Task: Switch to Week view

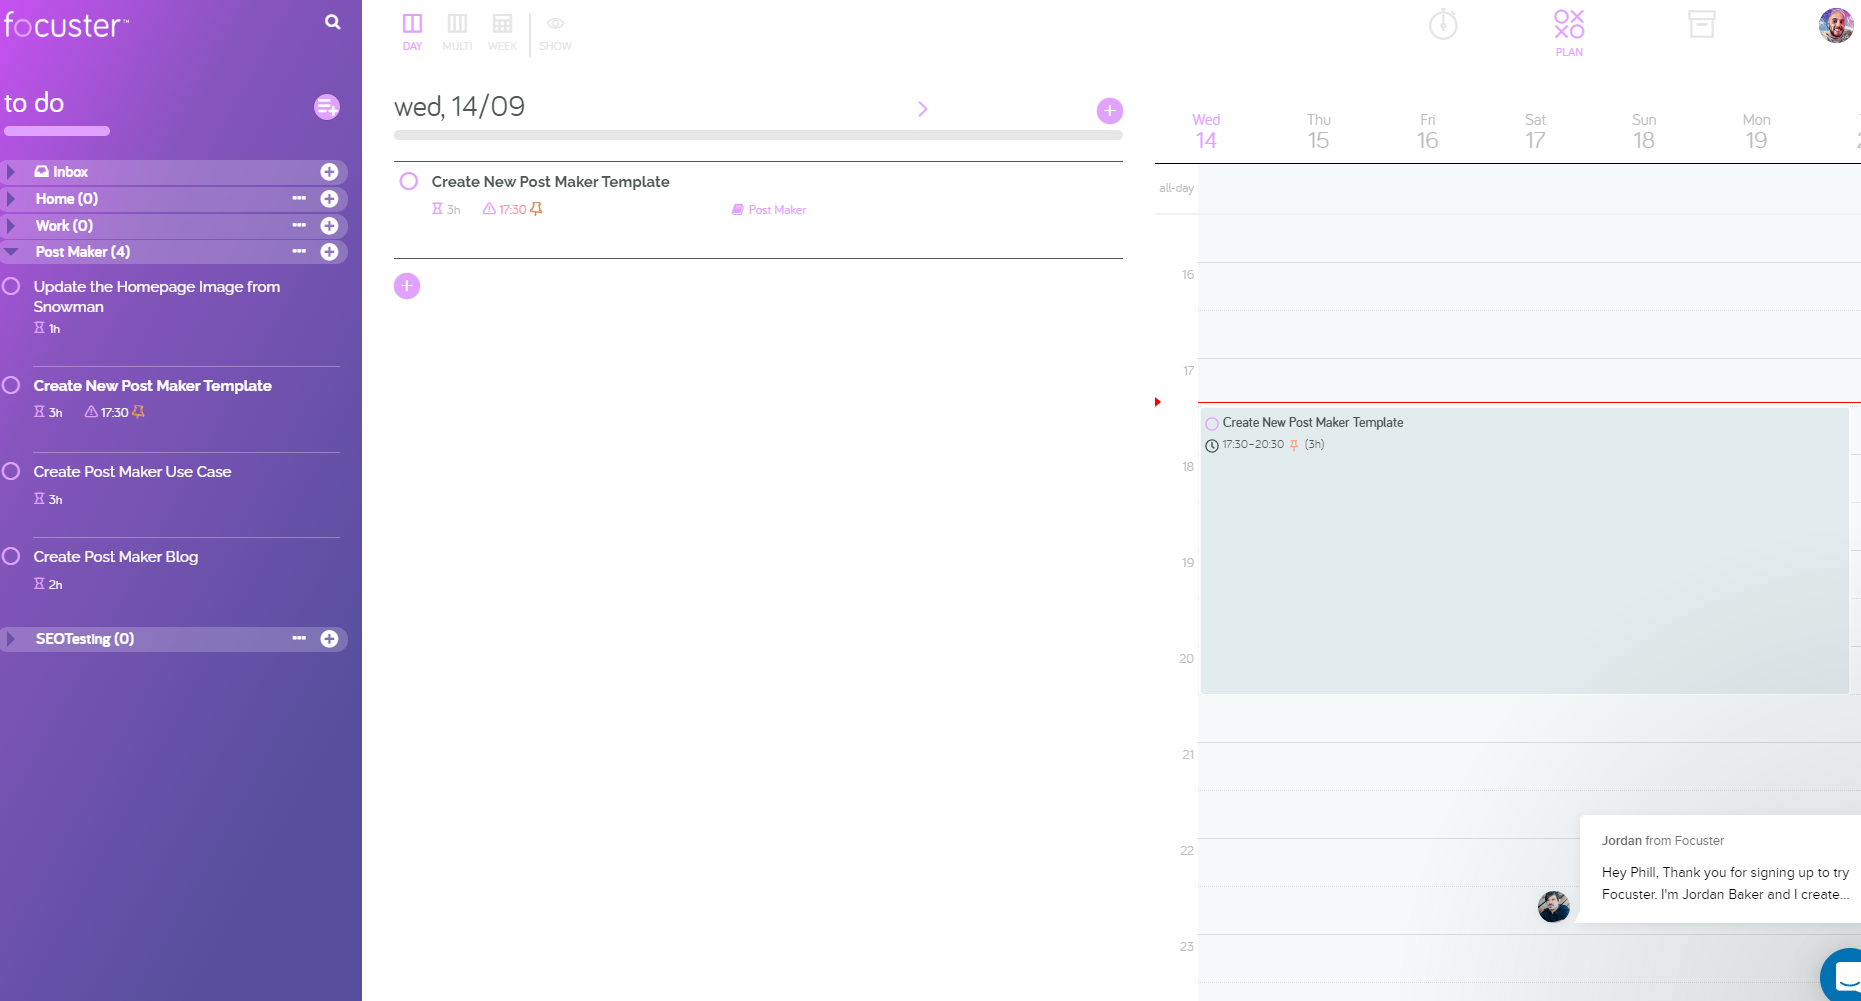Action: pos(502,31)
